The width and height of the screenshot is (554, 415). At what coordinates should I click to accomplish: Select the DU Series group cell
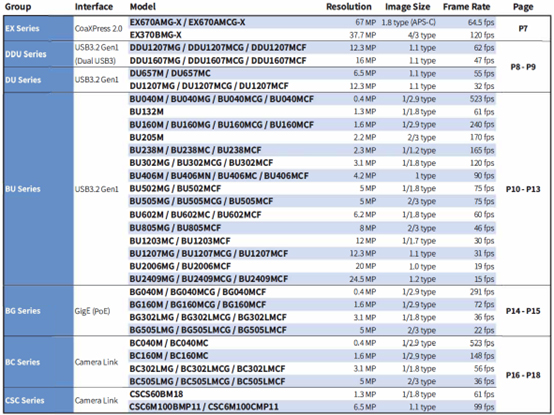(38, 80)
